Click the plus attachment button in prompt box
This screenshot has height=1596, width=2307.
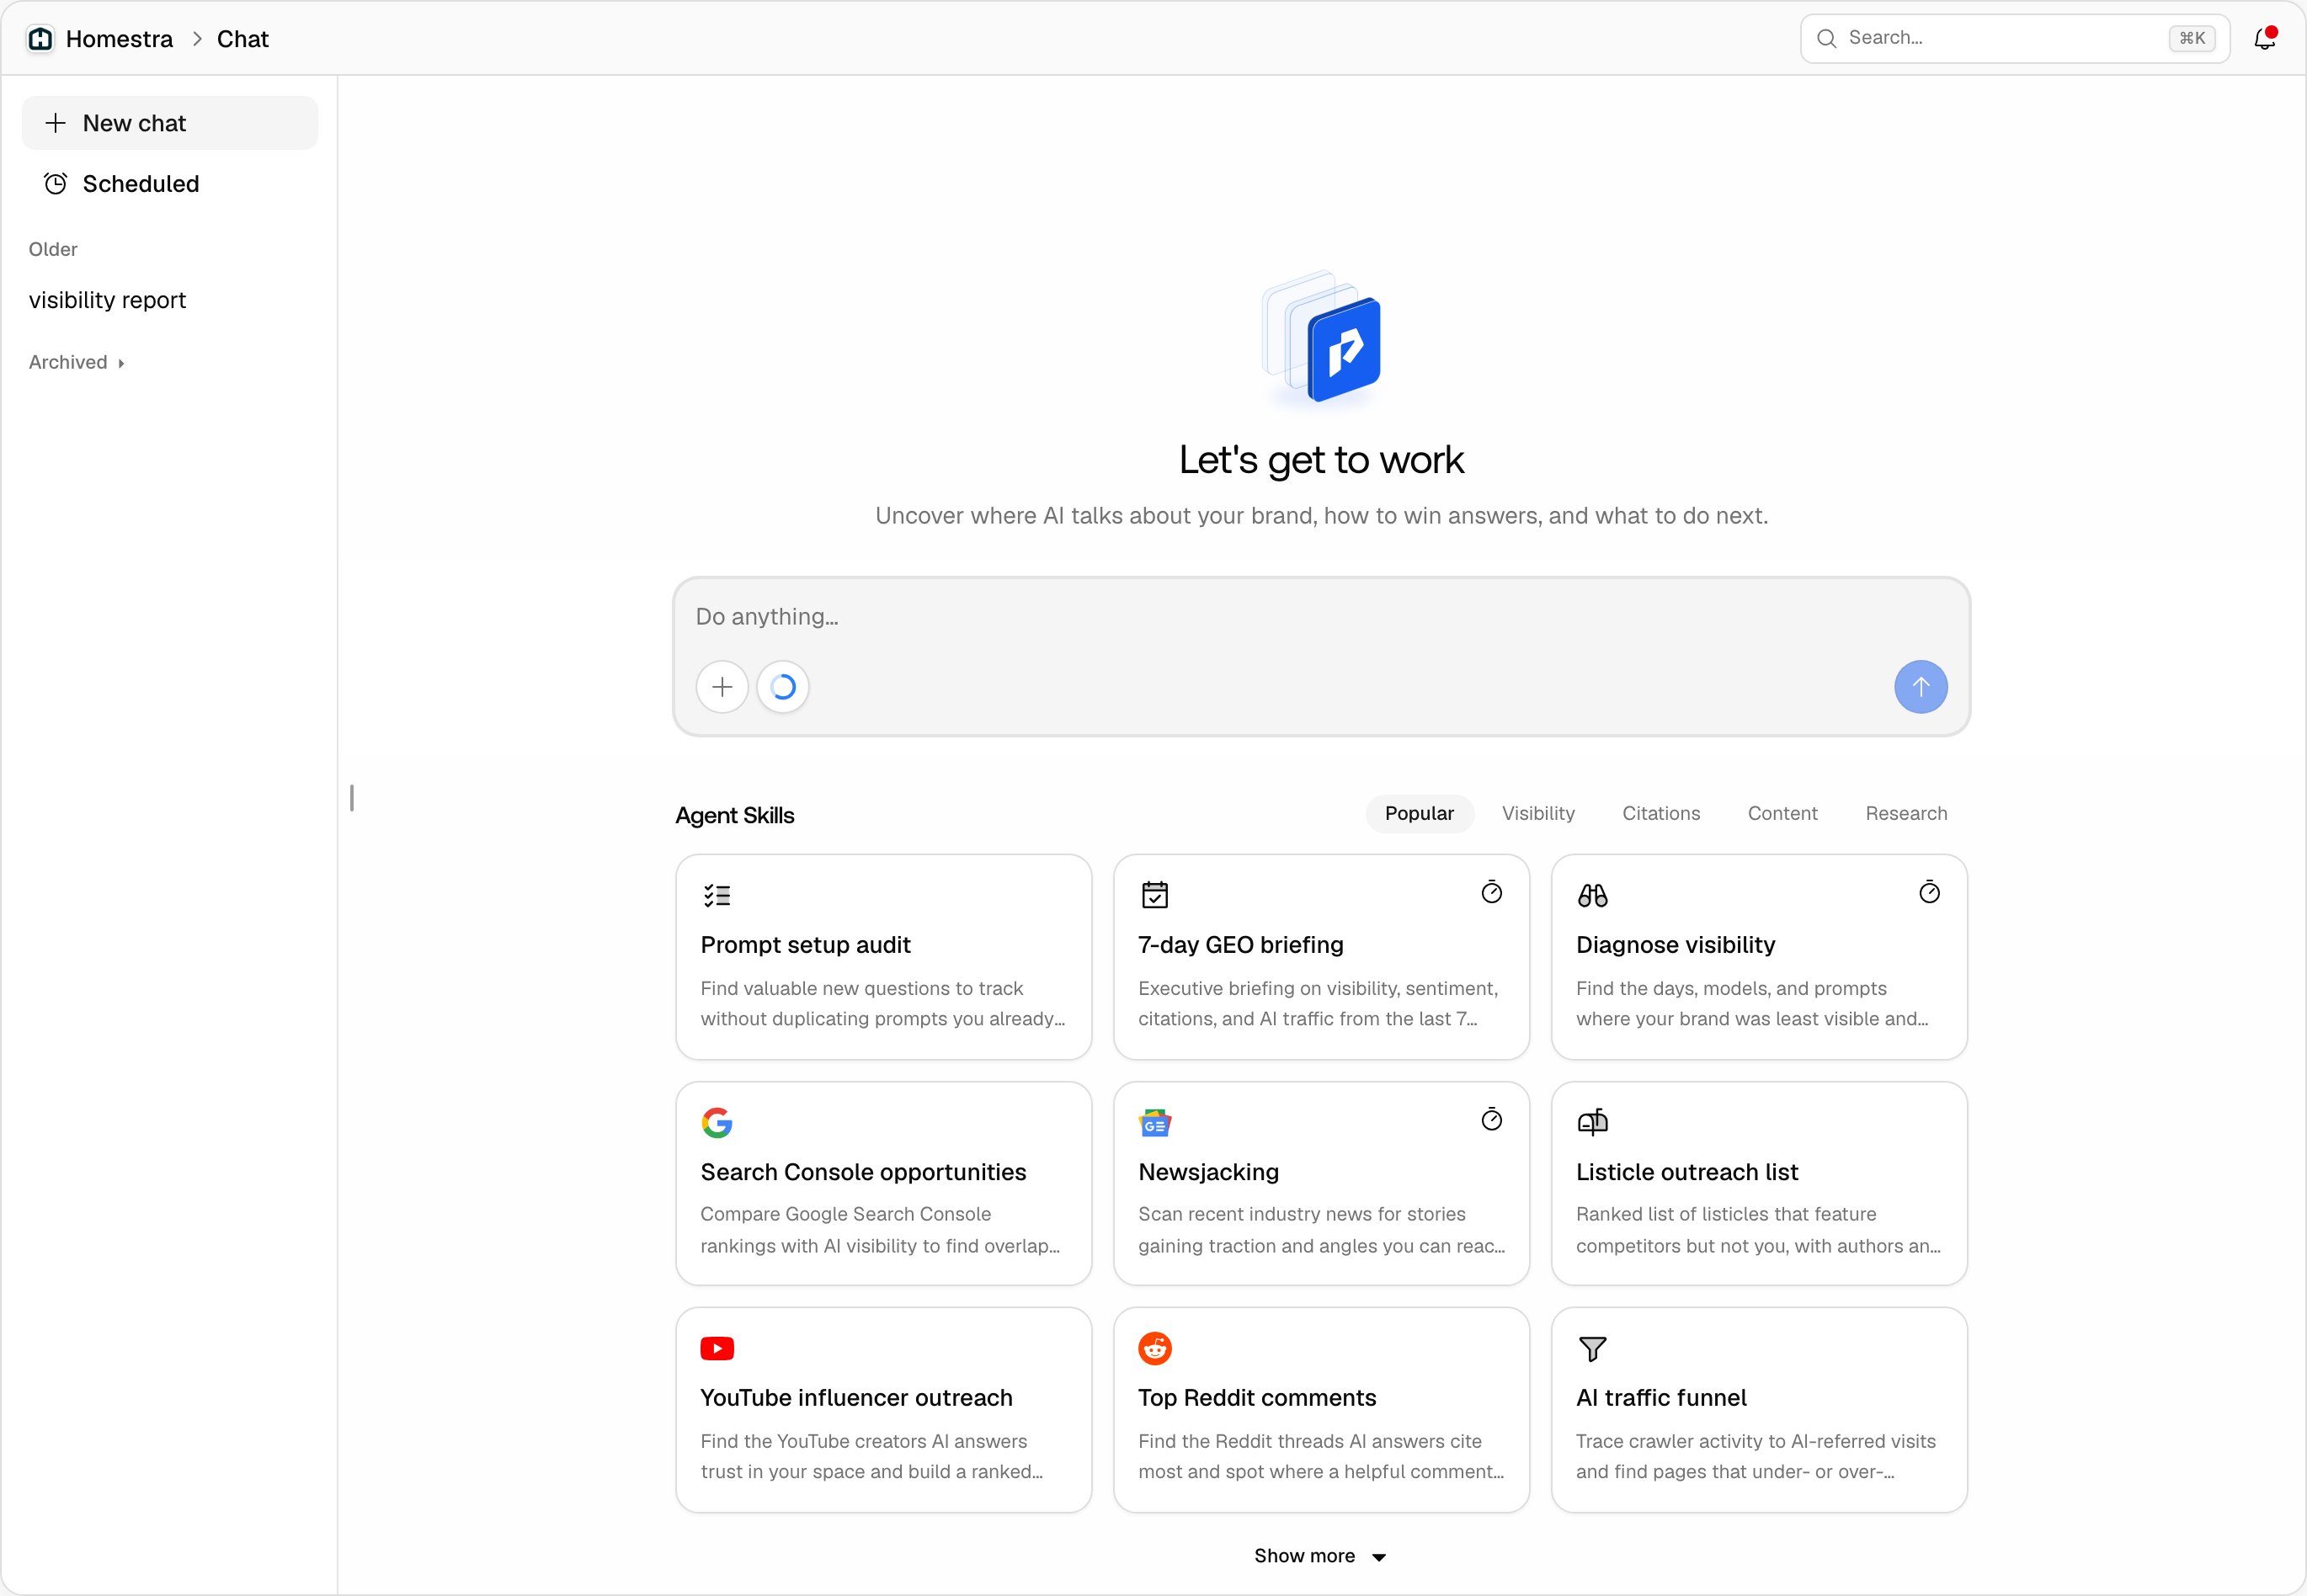pyautogui.click(x=722, y=687)
